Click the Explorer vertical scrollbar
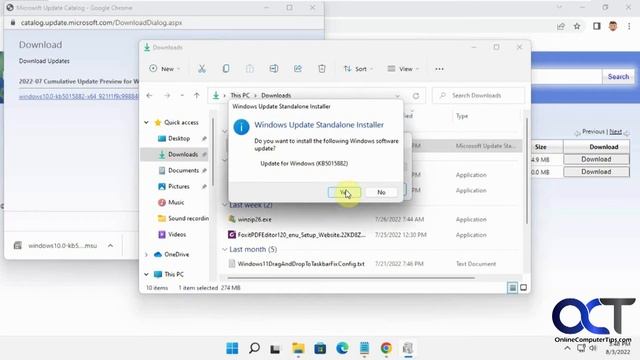 tap(527, 171)
